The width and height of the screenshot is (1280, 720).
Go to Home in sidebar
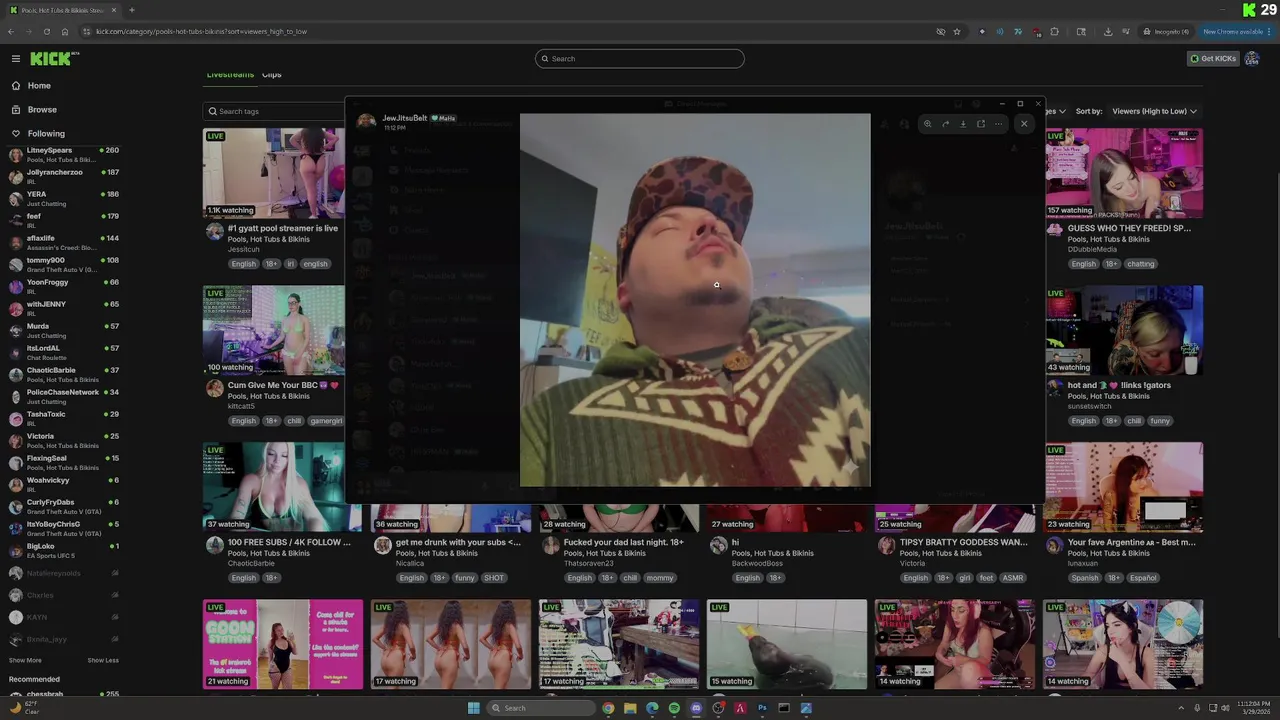[x=39, y=86]
